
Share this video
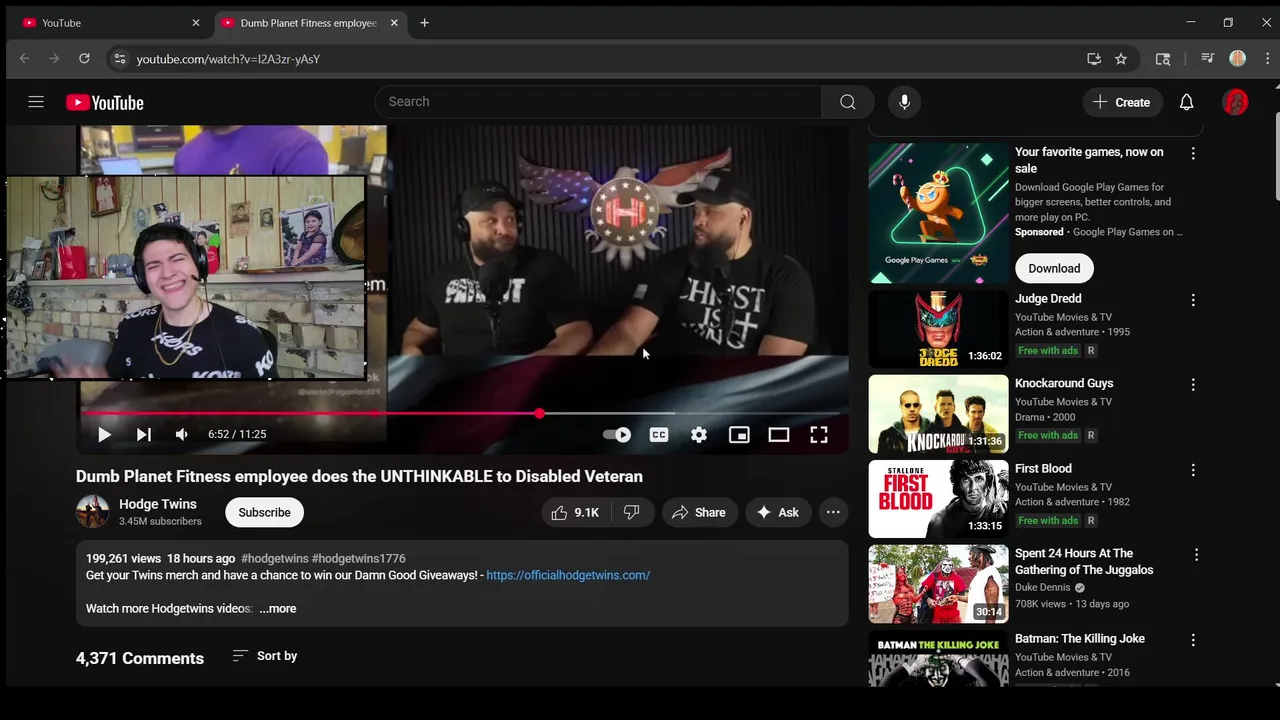pos(699,512)
